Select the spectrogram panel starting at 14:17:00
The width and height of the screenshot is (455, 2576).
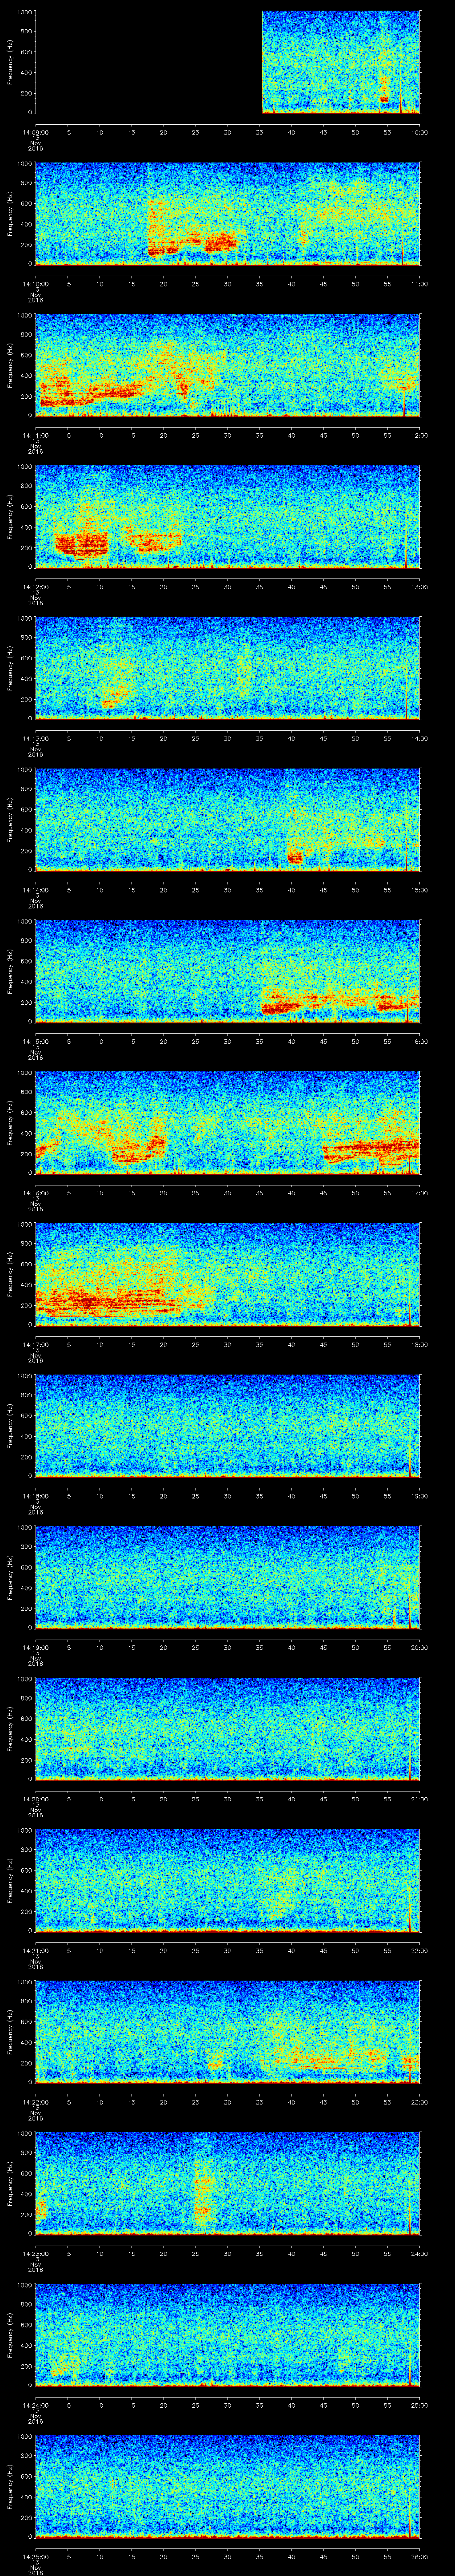pyautogui.click(x=228, y=1274)
